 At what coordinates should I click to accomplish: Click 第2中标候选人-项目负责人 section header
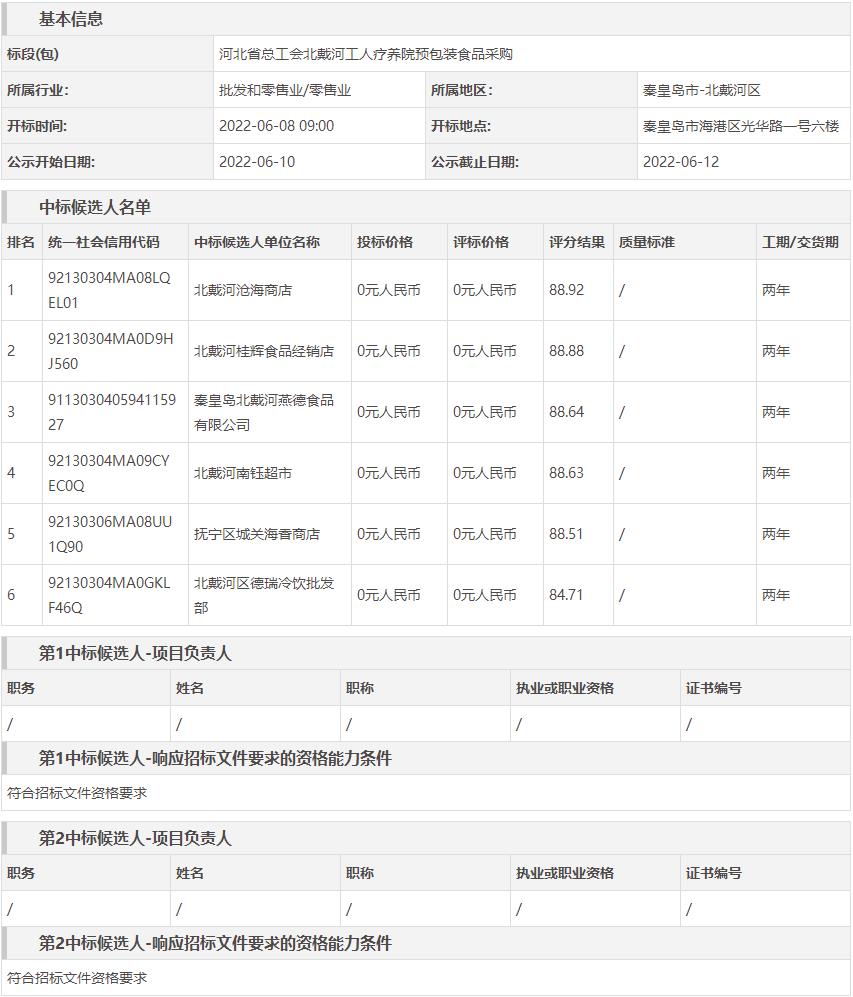tap(135, 838)
